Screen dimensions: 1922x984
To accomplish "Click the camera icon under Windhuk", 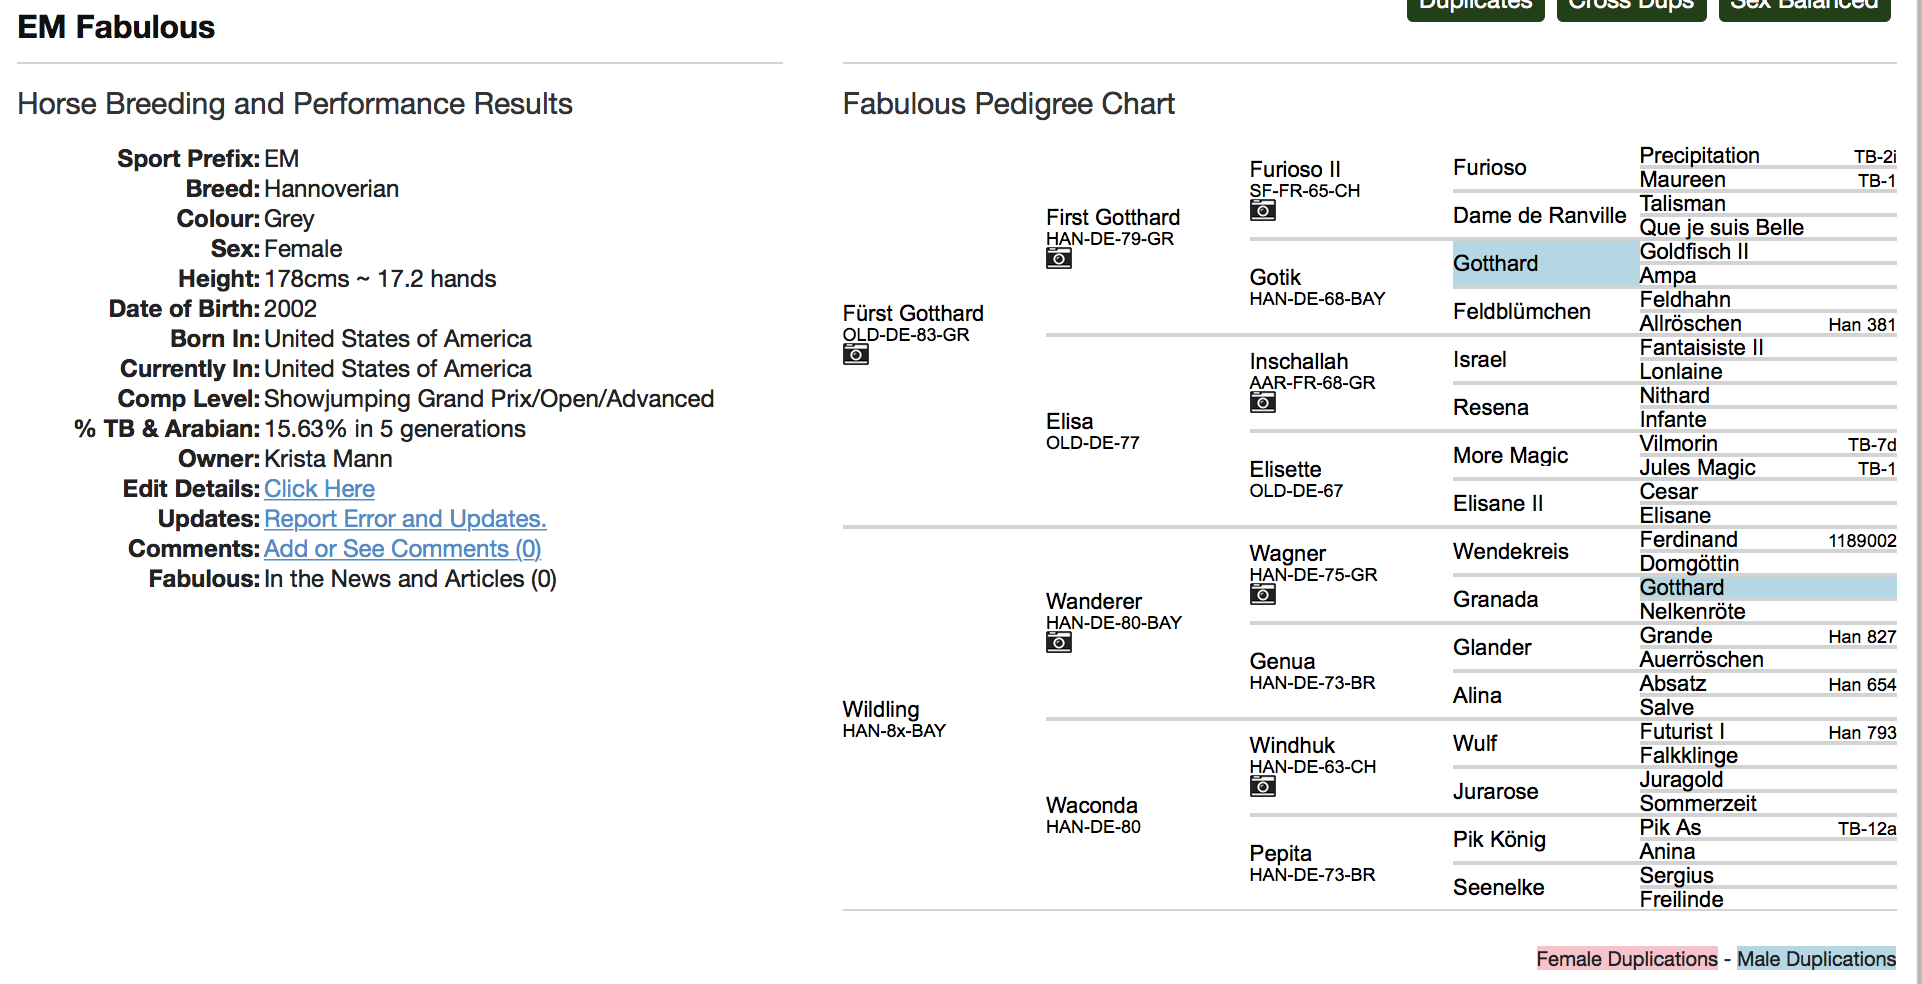I will pyautogui.click(x=1262, y=787).
